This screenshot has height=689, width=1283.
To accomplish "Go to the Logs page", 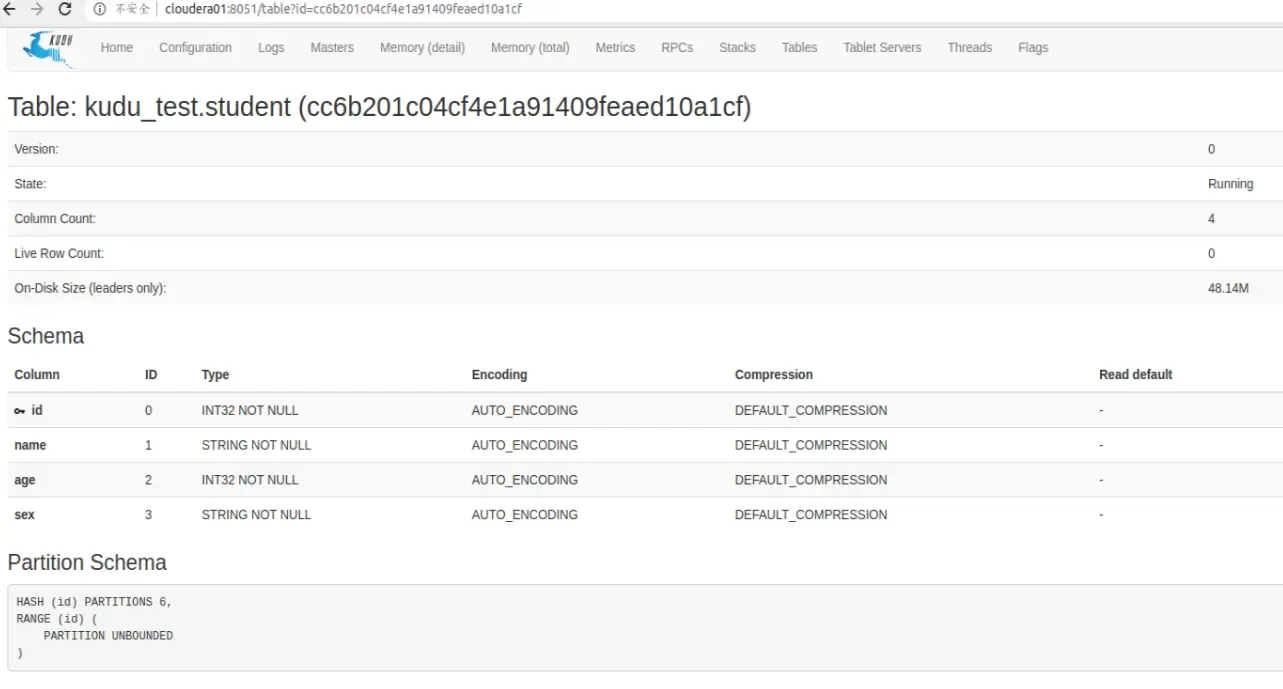I will pos(271,48).
